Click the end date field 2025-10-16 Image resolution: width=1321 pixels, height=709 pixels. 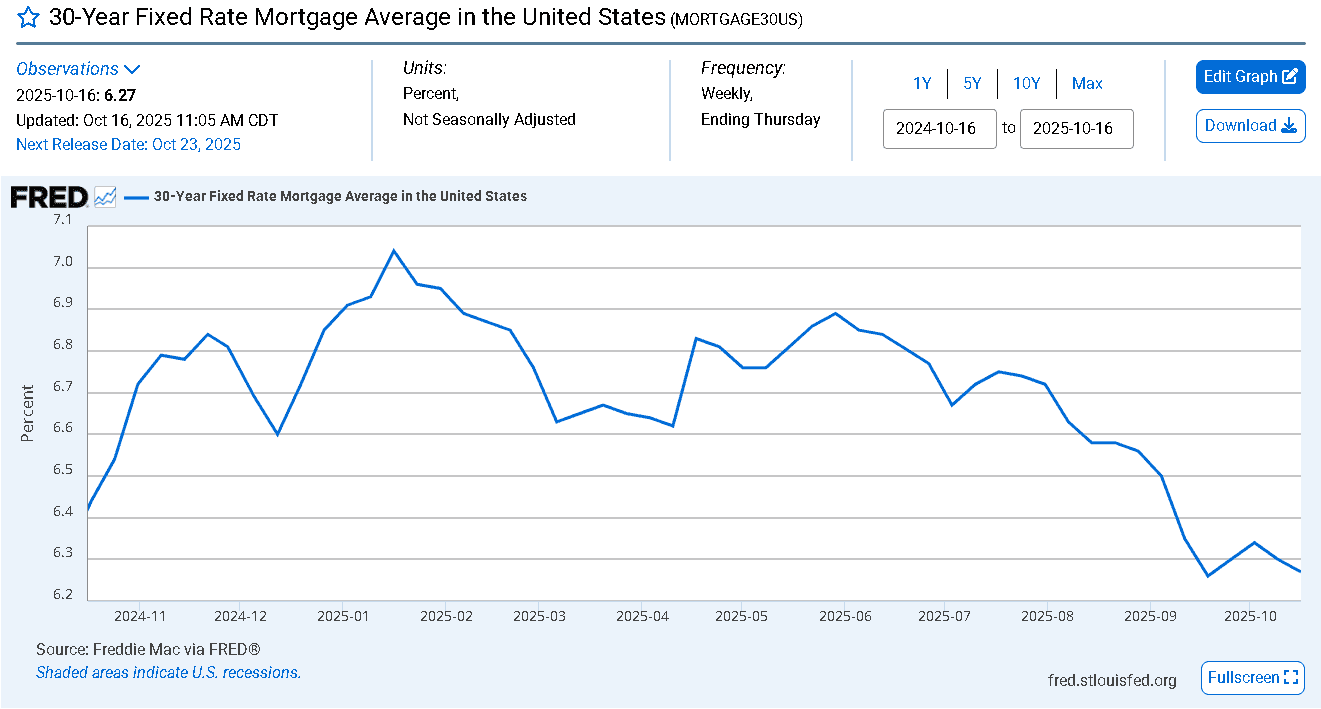pos(1076,129)
